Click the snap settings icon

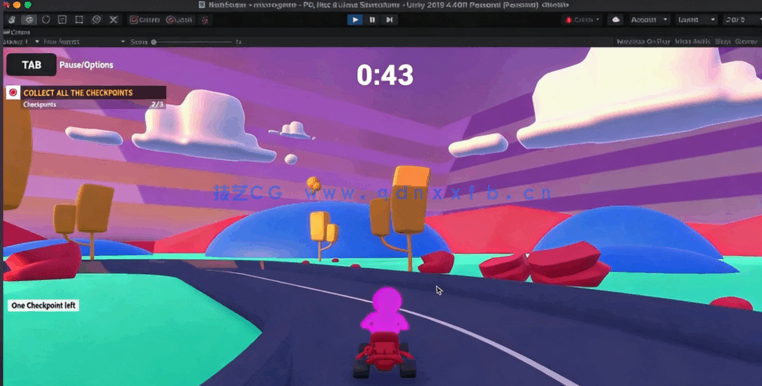[x=206, y=20]
